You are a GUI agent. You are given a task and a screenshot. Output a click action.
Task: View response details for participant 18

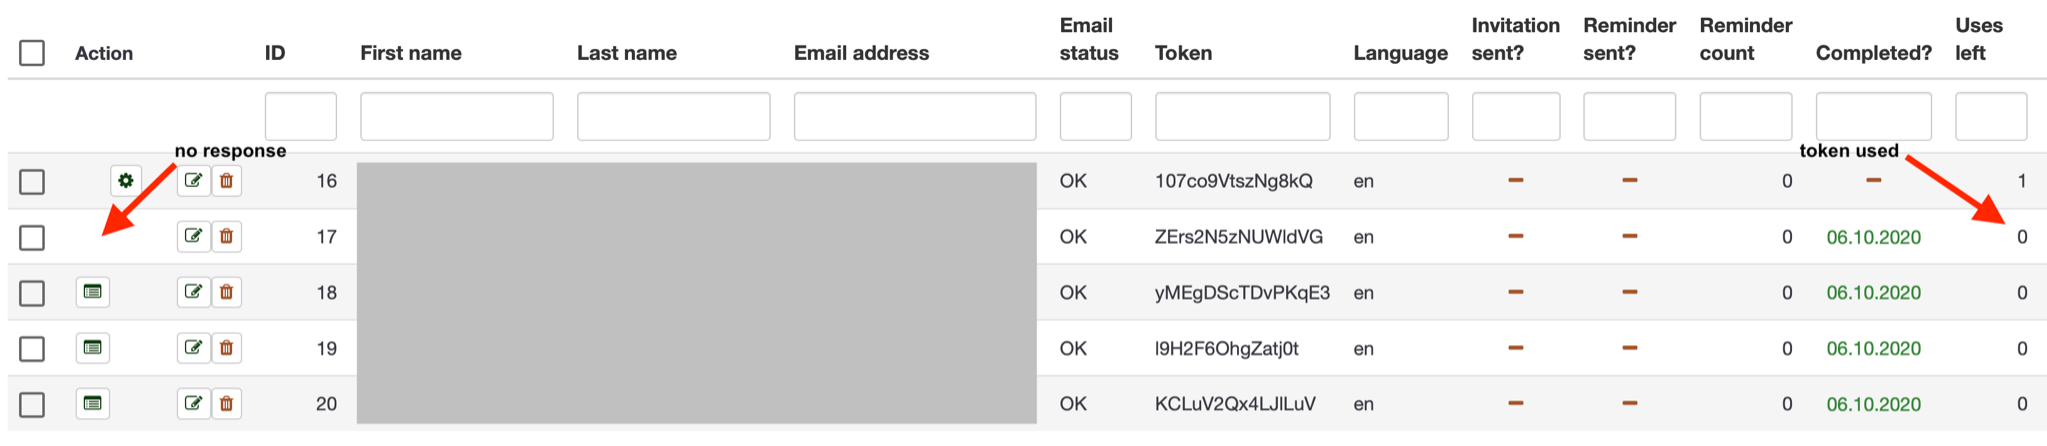(x=93, y=292)
